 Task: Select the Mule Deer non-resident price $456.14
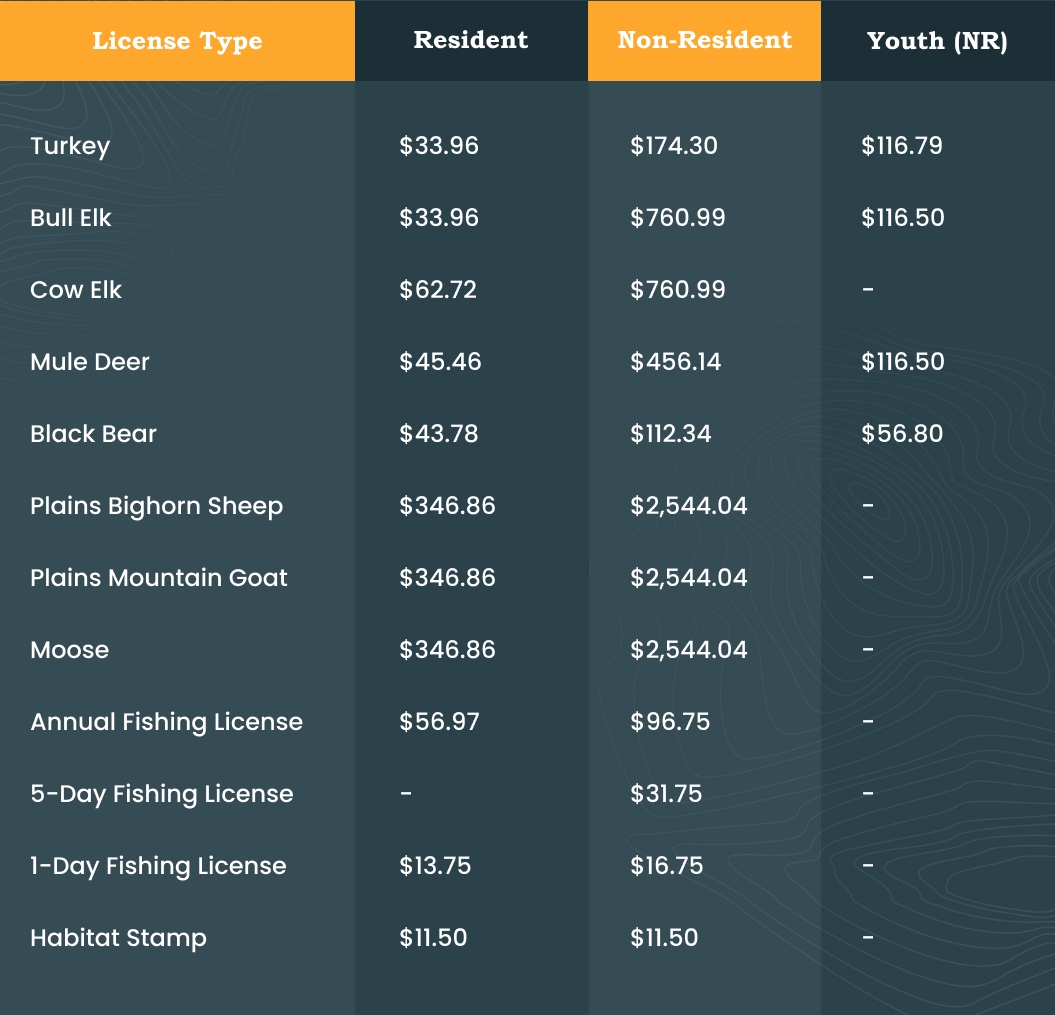pos(675,362)
